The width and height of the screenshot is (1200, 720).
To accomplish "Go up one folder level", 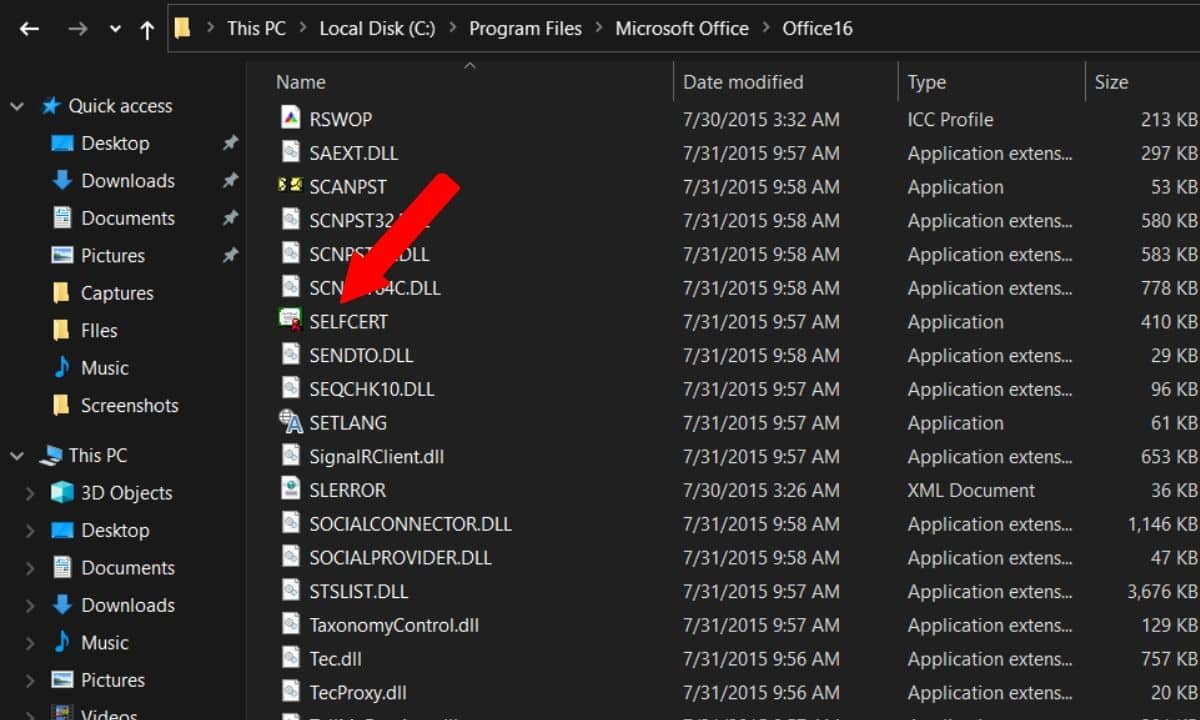I will (x=147, y=29).
